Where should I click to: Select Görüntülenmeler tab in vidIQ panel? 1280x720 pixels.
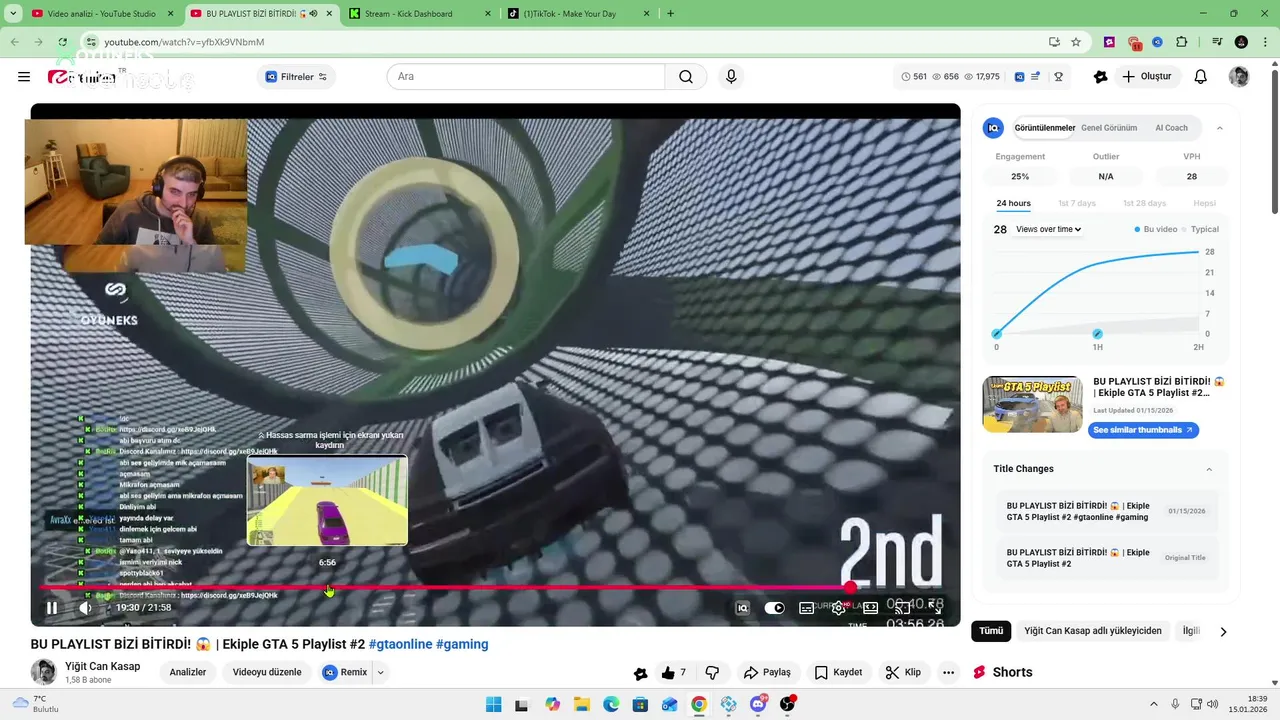tap(1044, 128)
